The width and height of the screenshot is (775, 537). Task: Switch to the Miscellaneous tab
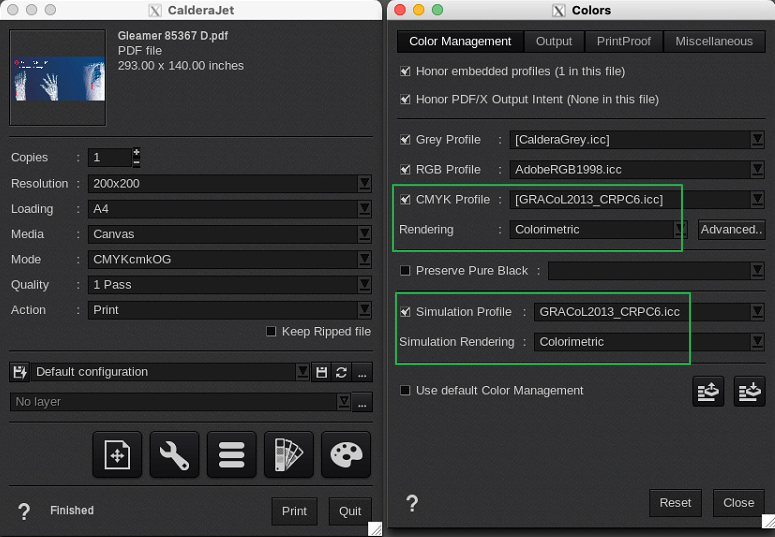tap(713, 41)
